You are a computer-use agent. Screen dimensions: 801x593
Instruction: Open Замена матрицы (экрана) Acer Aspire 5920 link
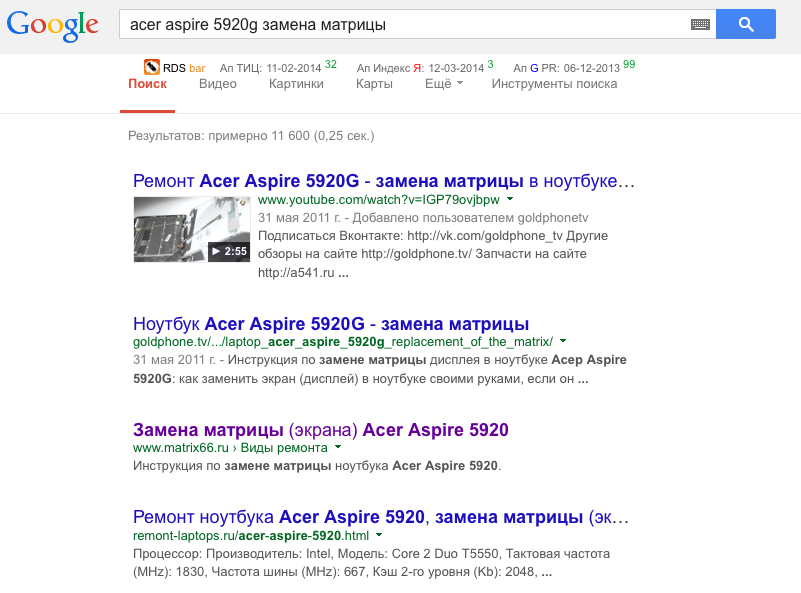321,430
